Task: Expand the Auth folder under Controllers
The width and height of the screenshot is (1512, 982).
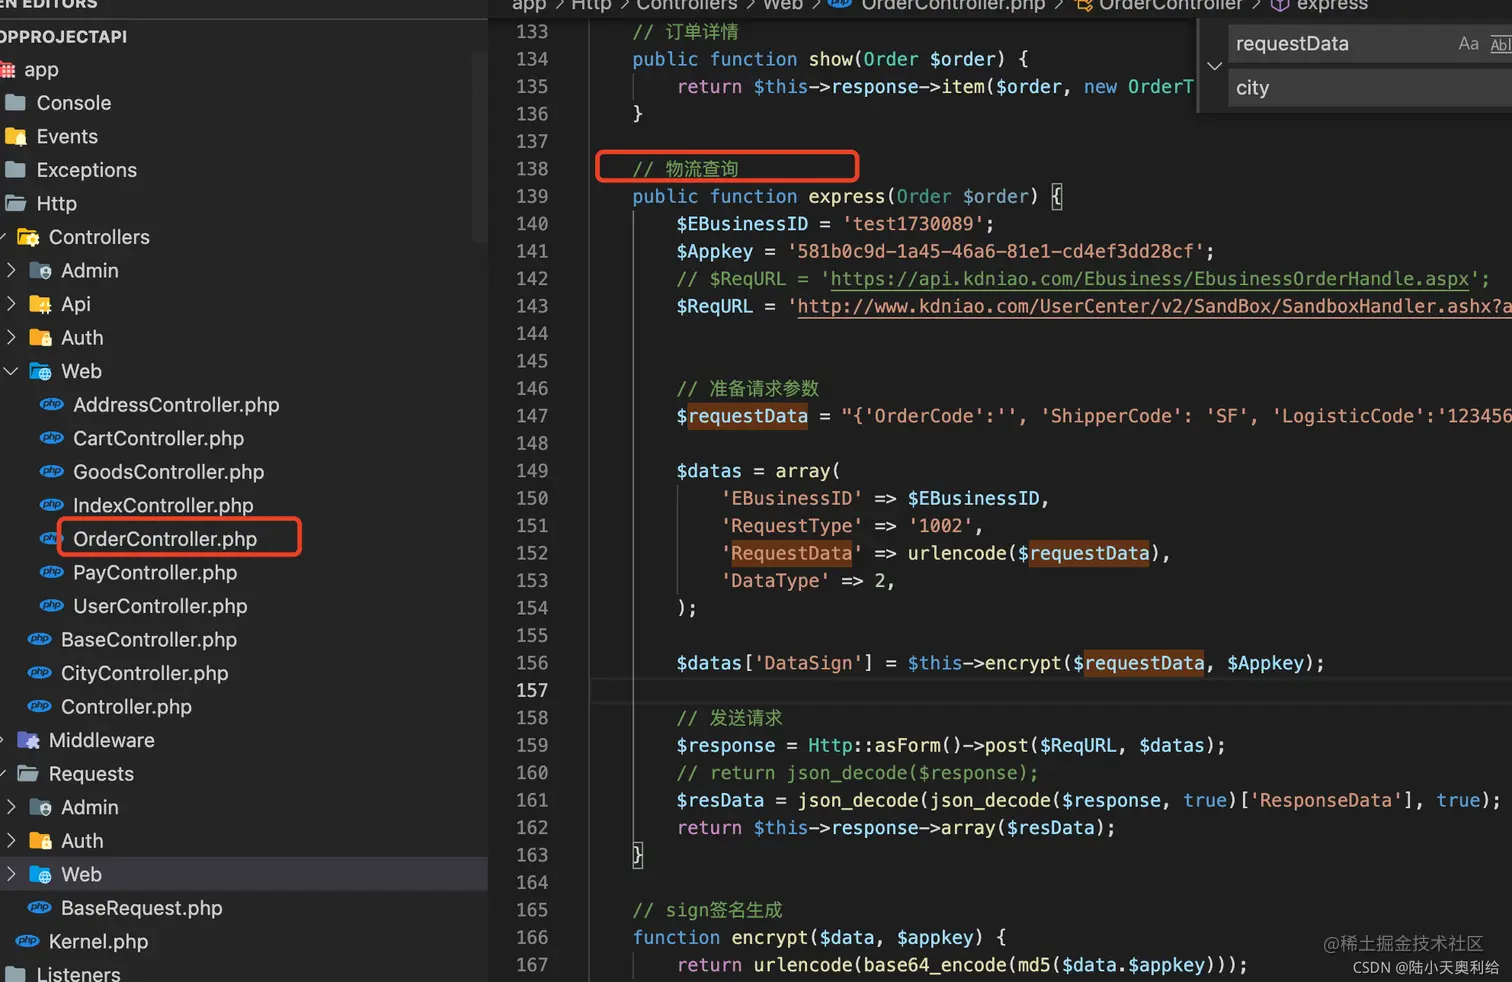Action: (11, 338)
